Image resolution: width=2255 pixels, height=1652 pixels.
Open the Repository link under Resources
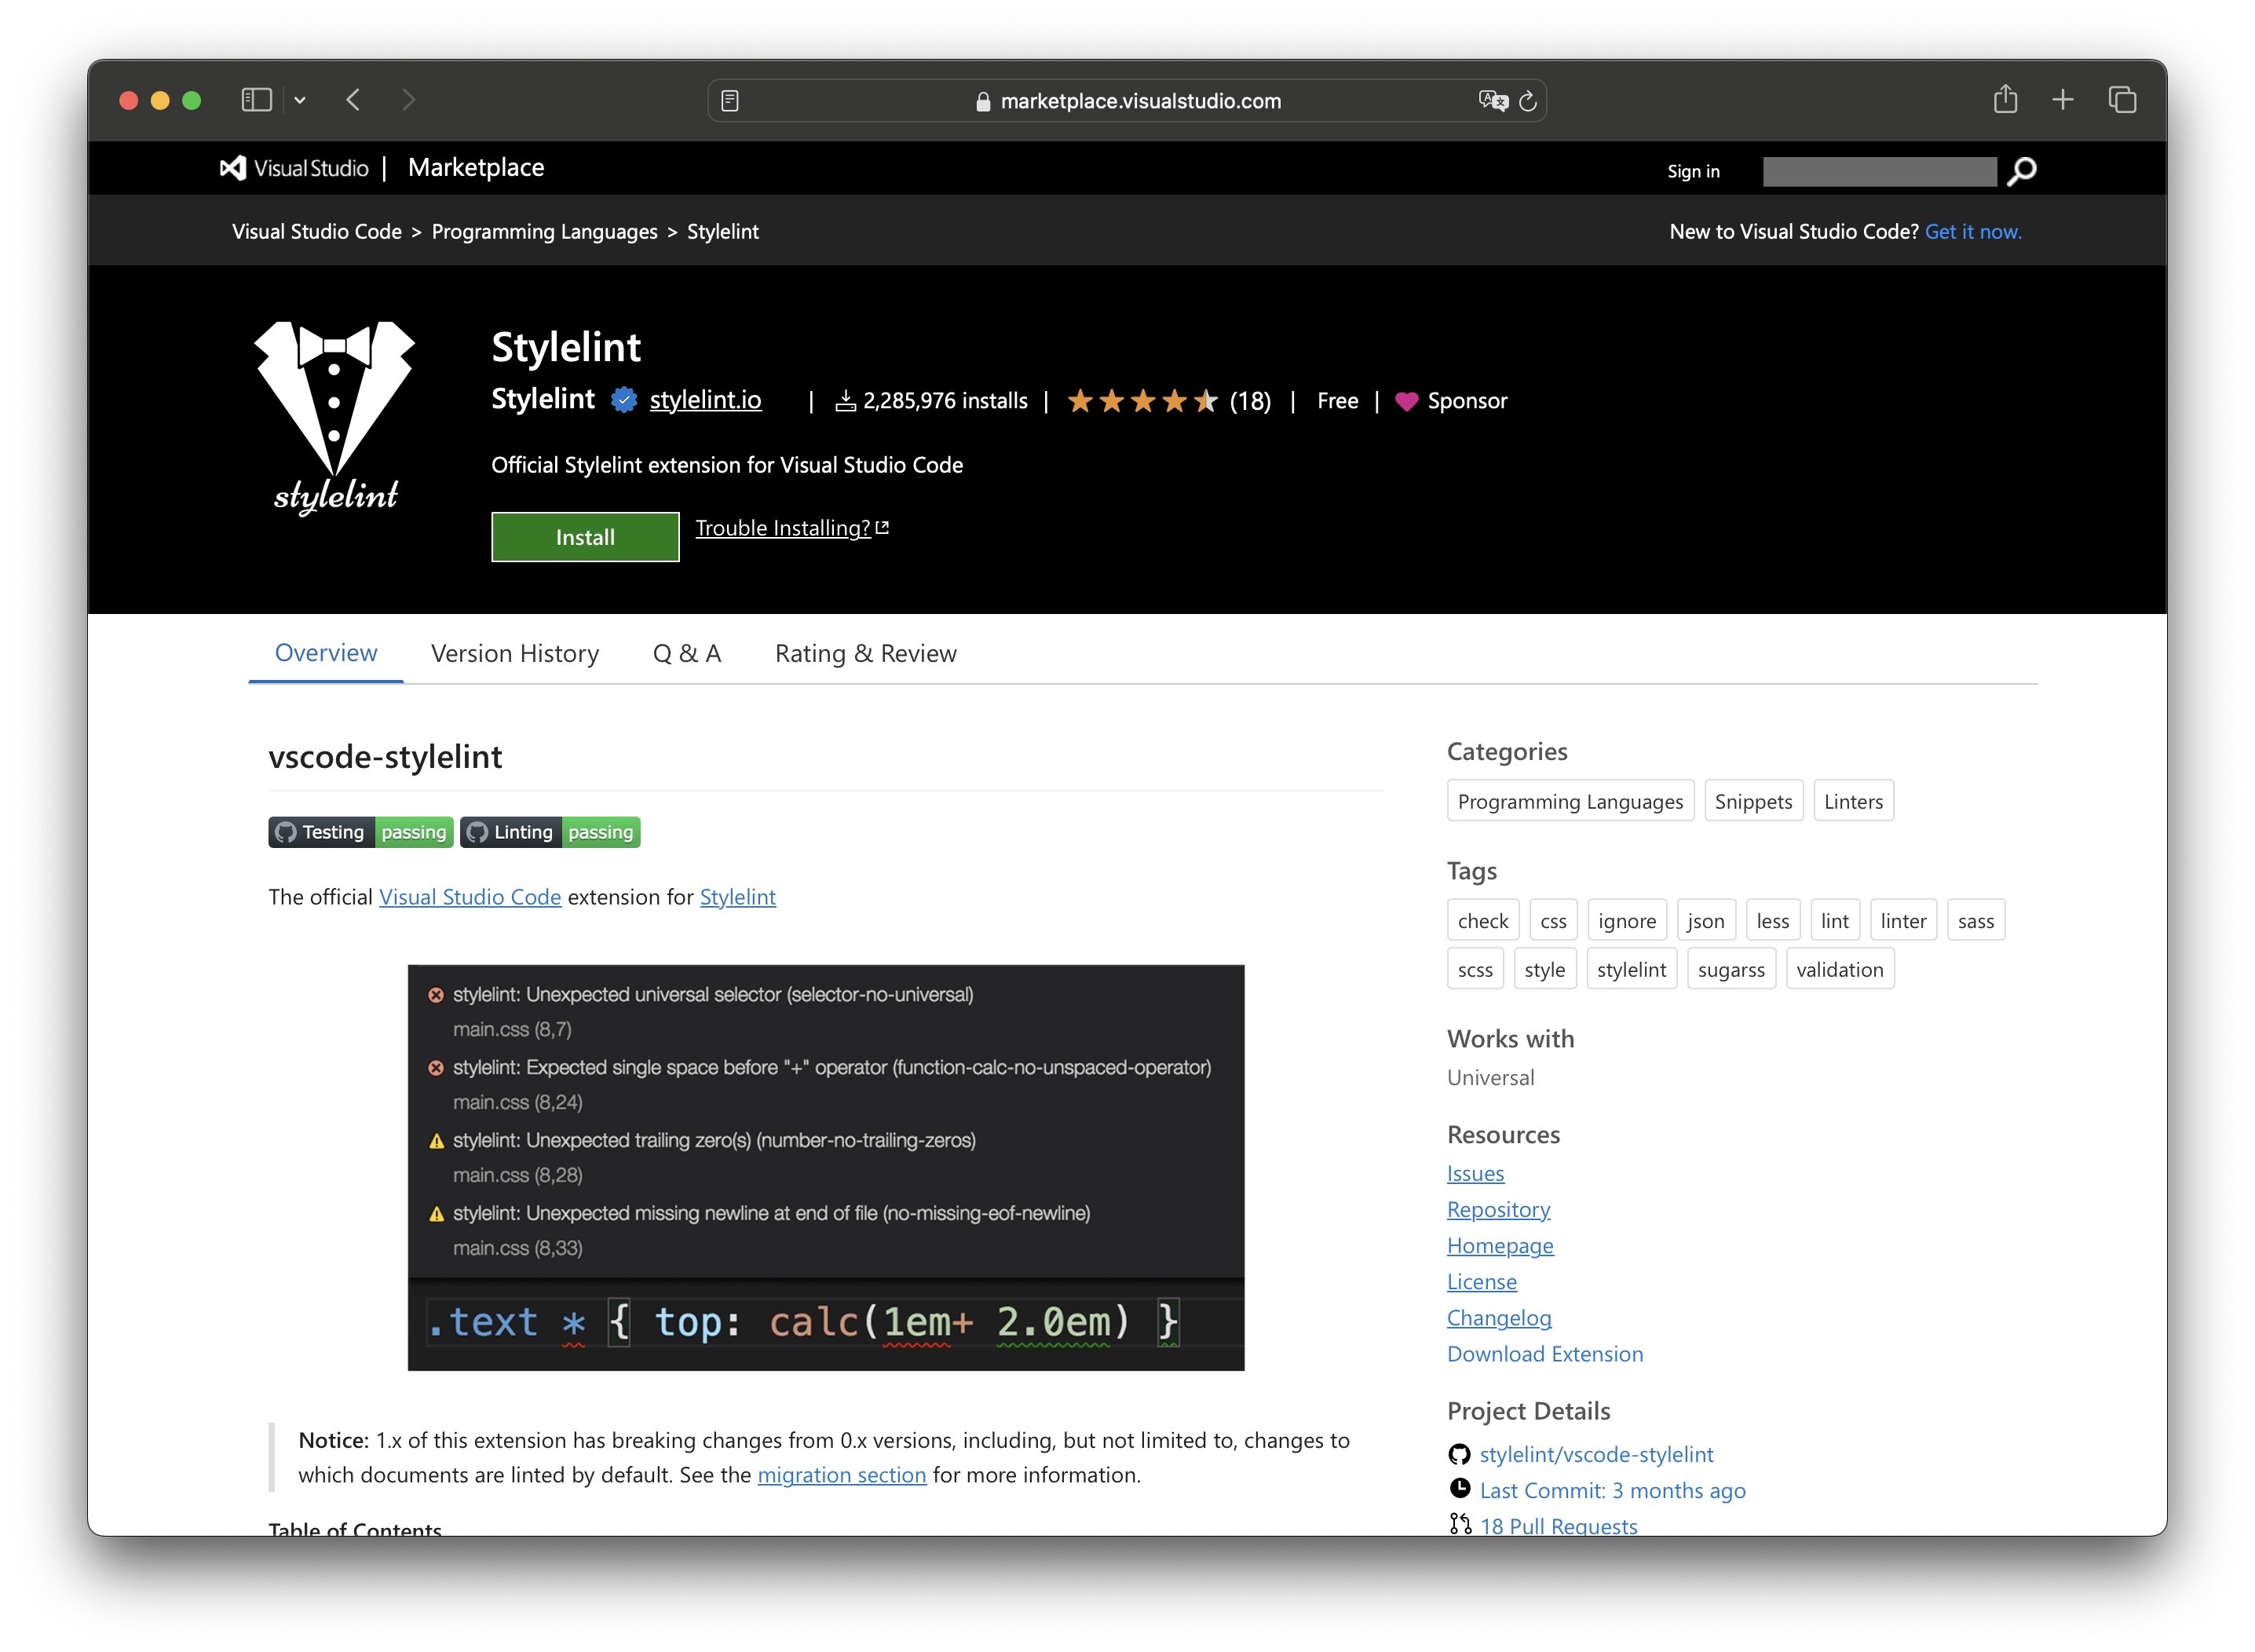pyautogui.click(x=1497, y=1209)
